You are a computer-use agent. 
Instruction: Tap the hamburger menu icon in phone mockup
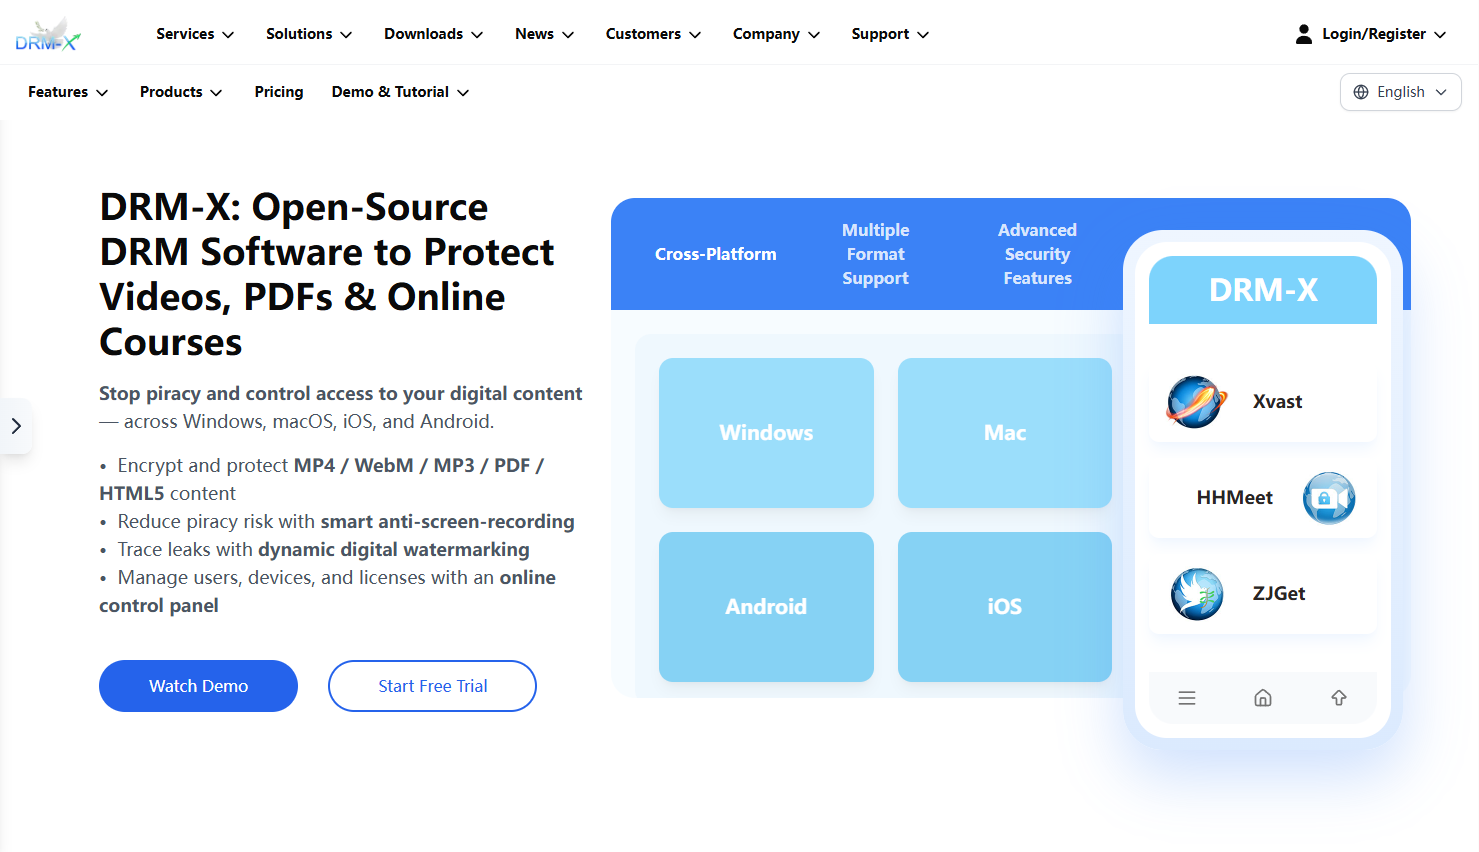tap(1187, 698)
